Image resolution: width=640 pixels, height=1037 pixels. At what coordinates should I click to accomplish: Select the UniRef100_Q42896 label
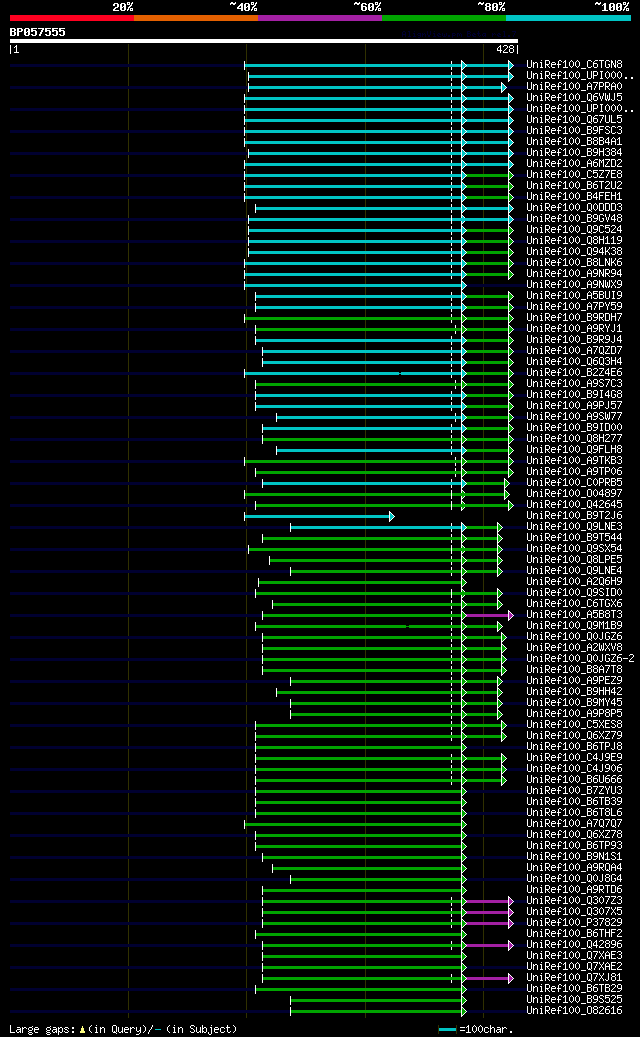[574, 944]
